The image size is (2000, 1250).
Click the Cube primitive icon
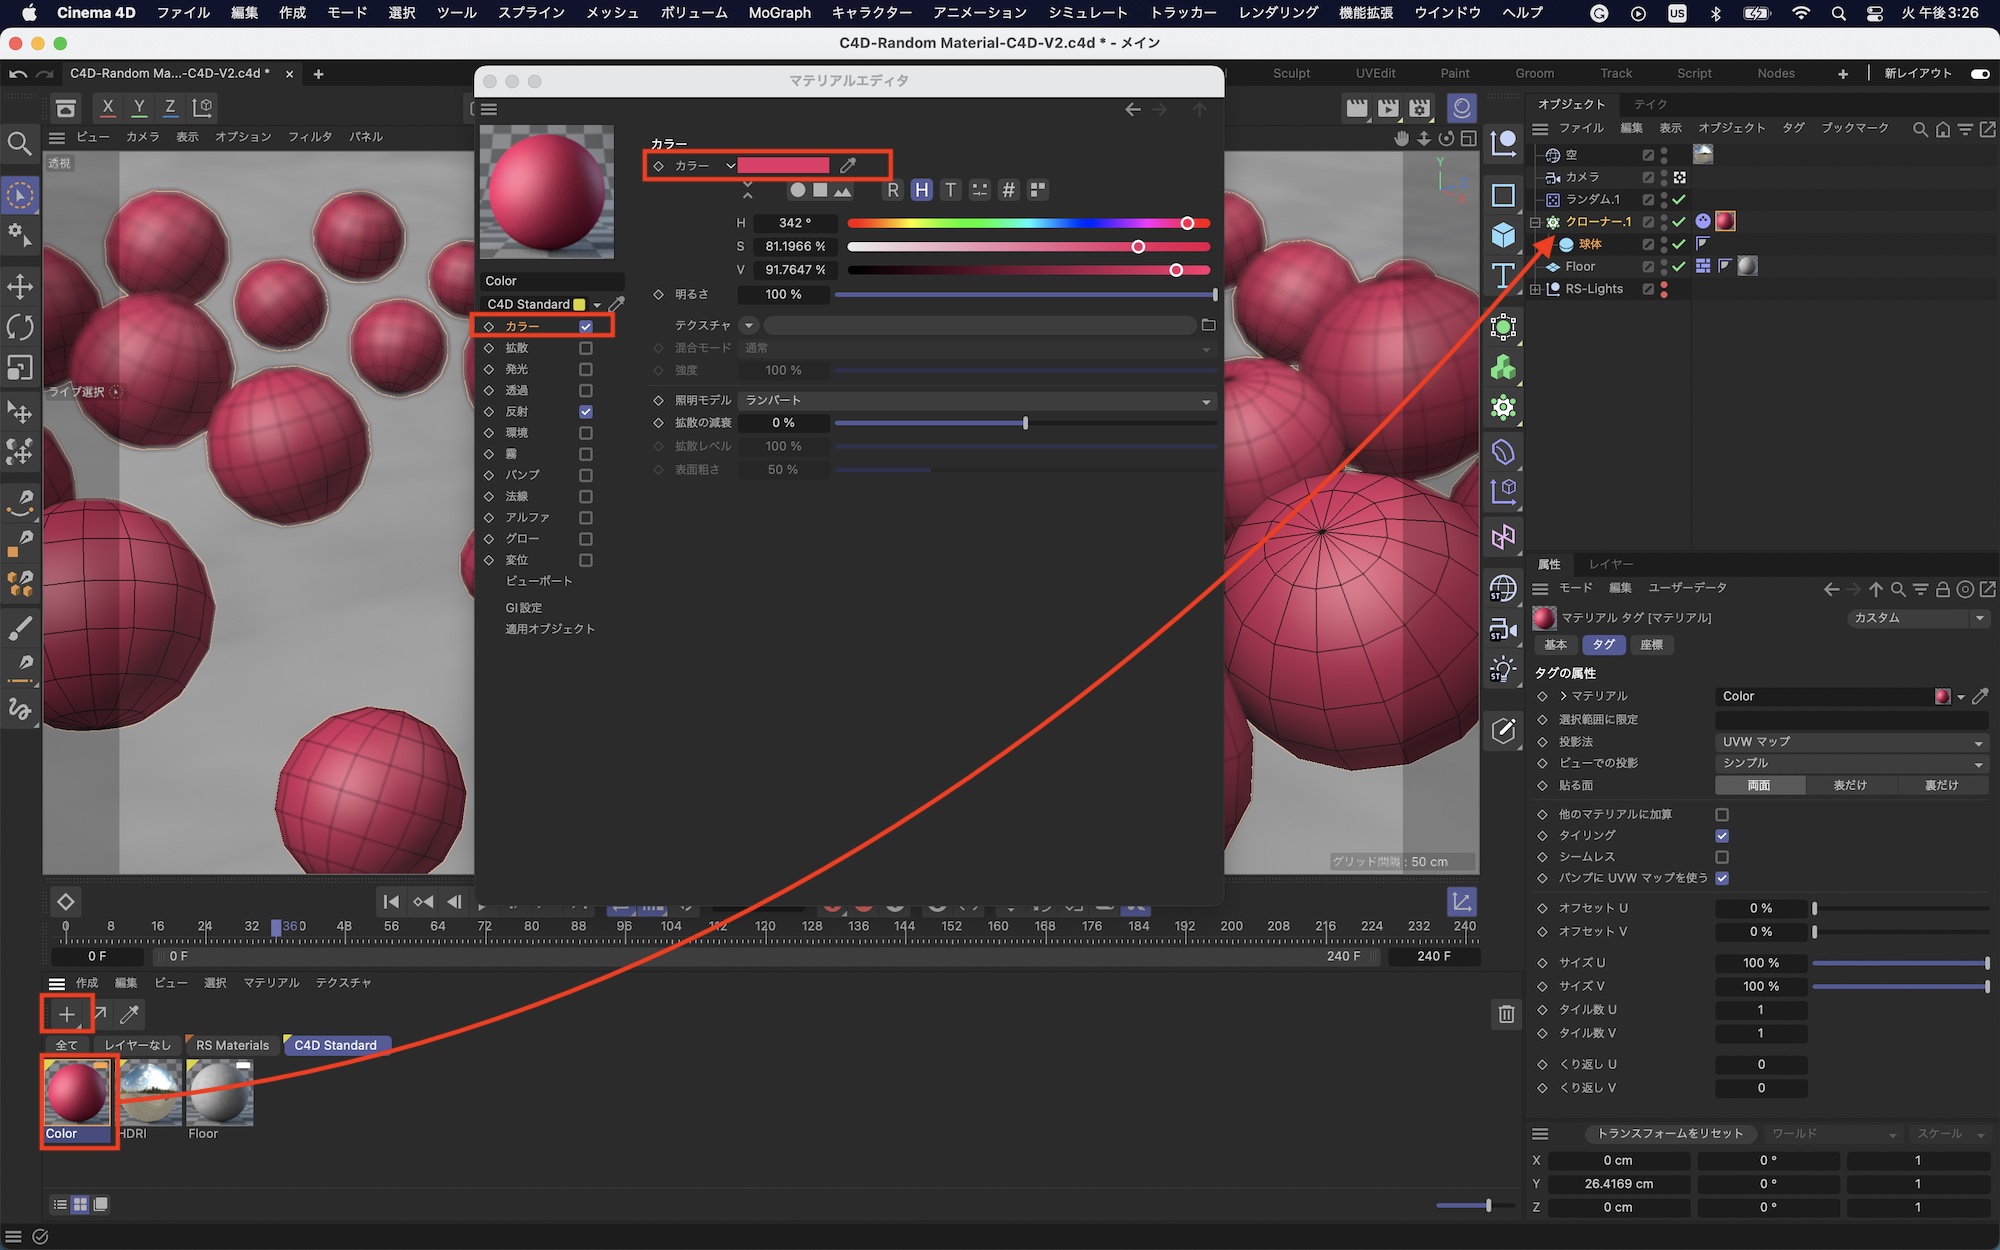[1503, 235]
